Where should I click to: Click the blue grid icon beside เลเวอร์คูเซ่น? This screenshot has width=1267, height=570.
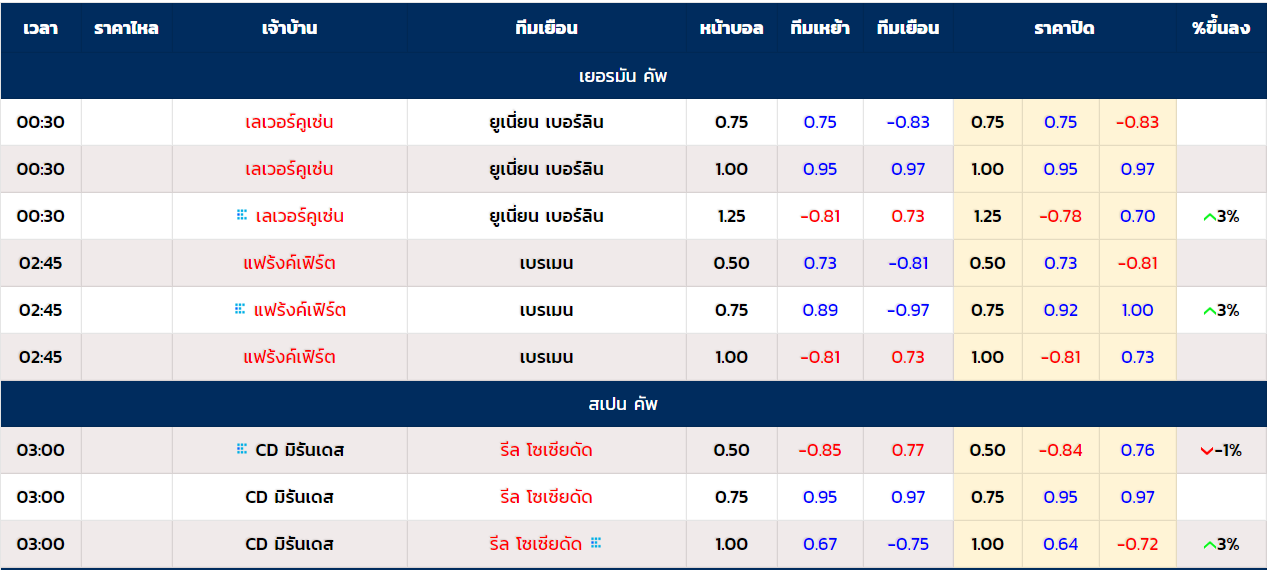(x=241, y=215)
